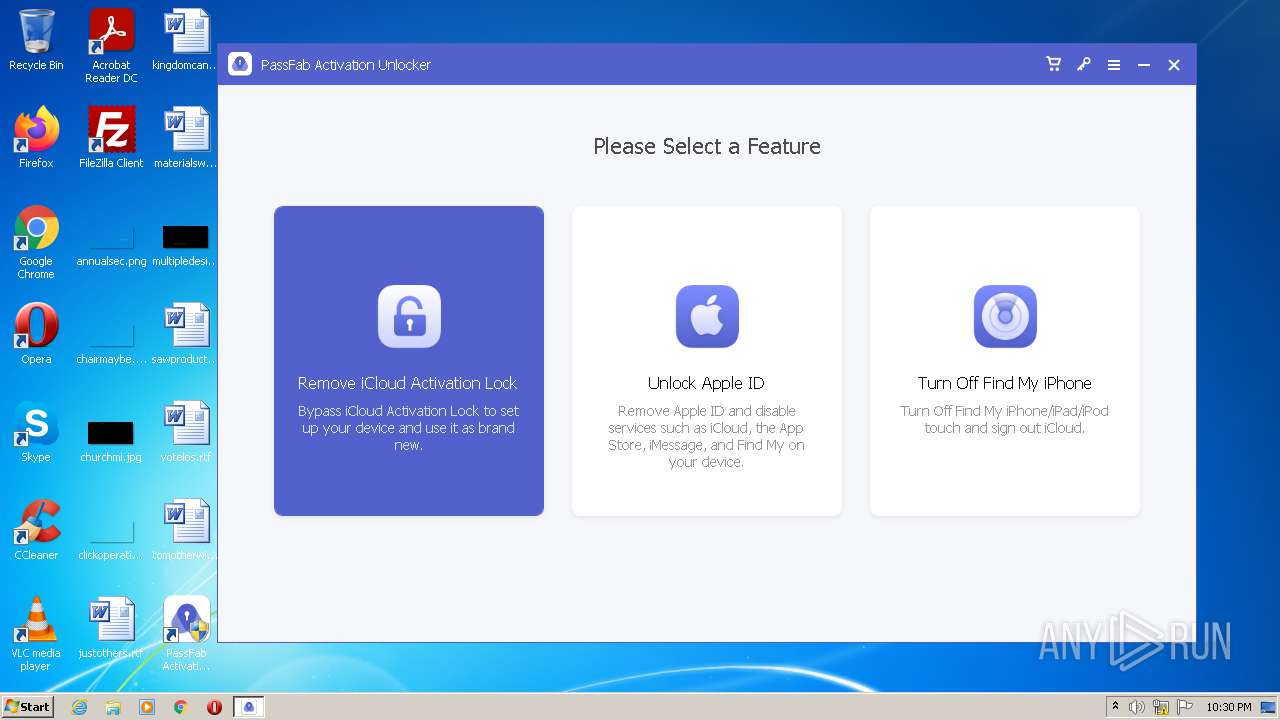Image resolution: width=1280 pixels, height=720 pixels.
Task: Select the annualsec.png file
Action: point(111,244)
